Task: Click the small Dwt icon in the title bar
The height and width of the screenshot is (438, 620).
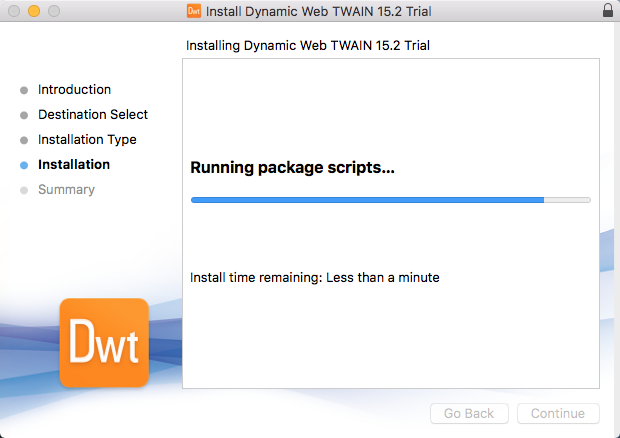Action: [x=193, y=11]
